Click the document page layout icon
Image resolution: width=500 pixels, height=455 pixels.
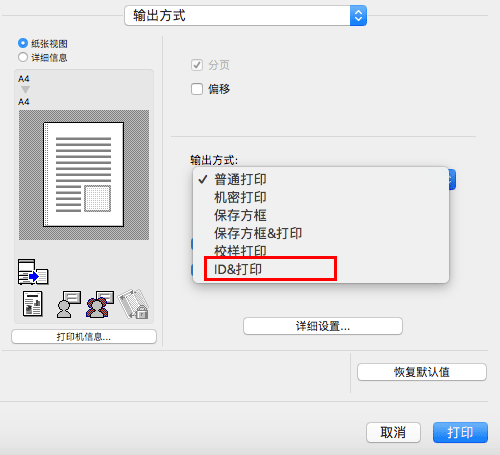click(x=33, y=304)
